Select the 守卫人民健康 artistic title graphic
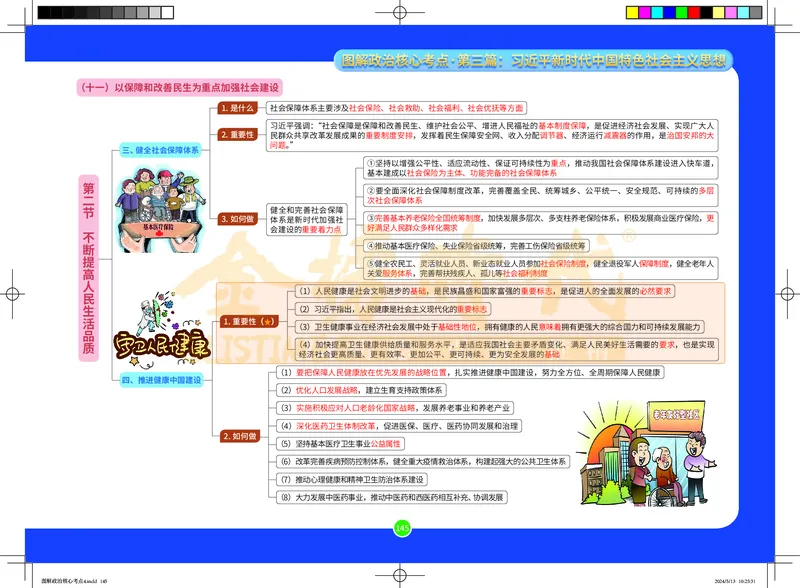Screen dimensions: 800x588 point(160,345)
